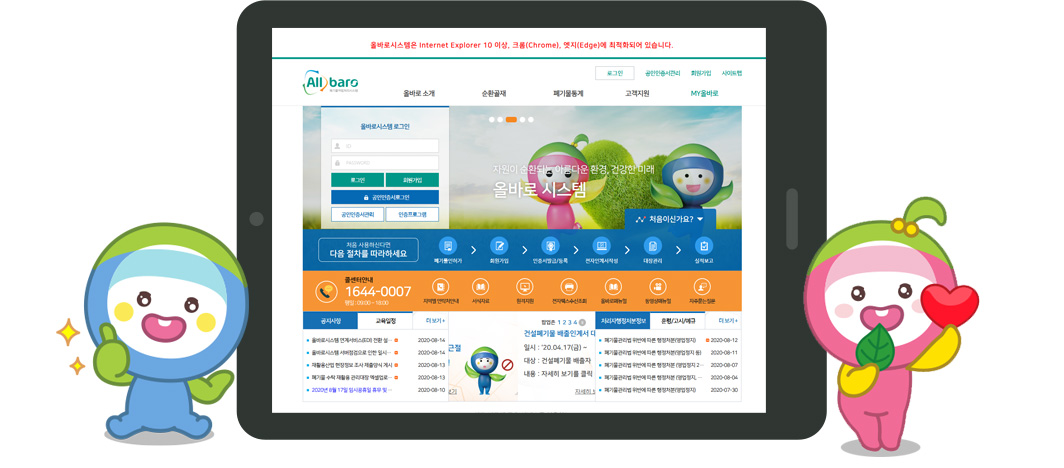
Task: Open the 올바로 소개 menu
Action: tap(419, 94)
